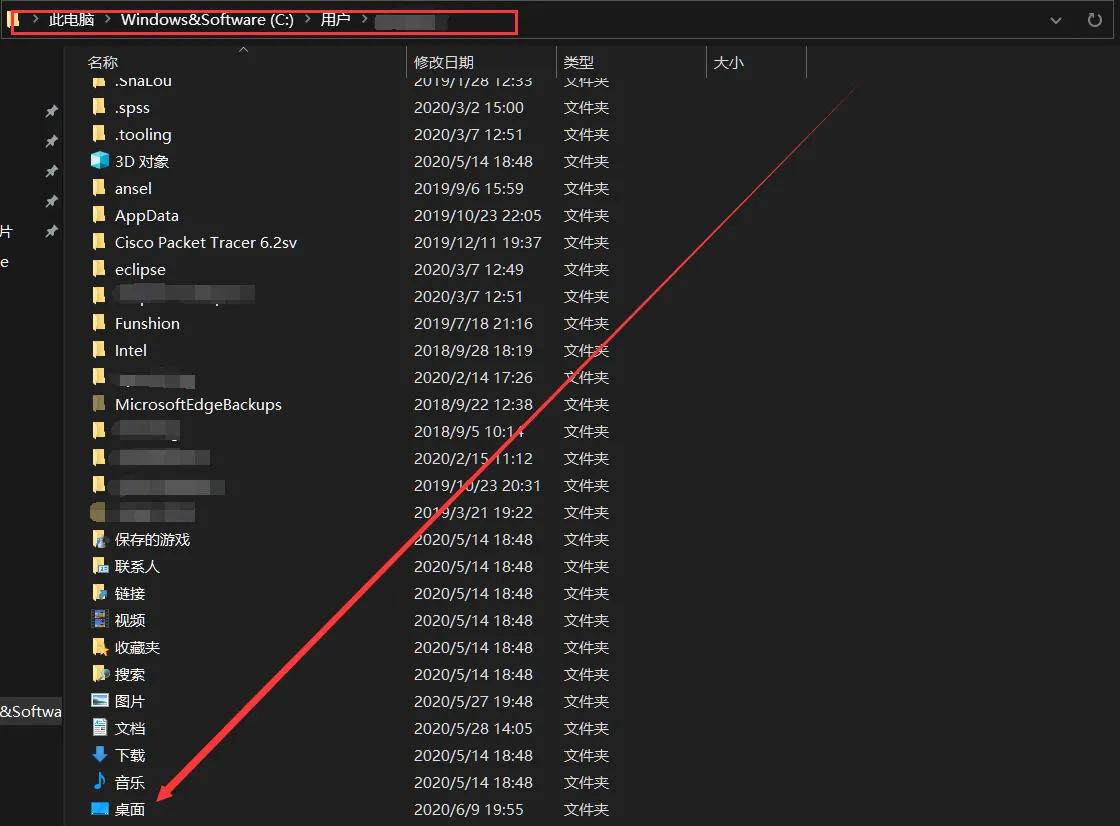
Task: Sort files by the 类型 column header
Action: click(578, 61)
